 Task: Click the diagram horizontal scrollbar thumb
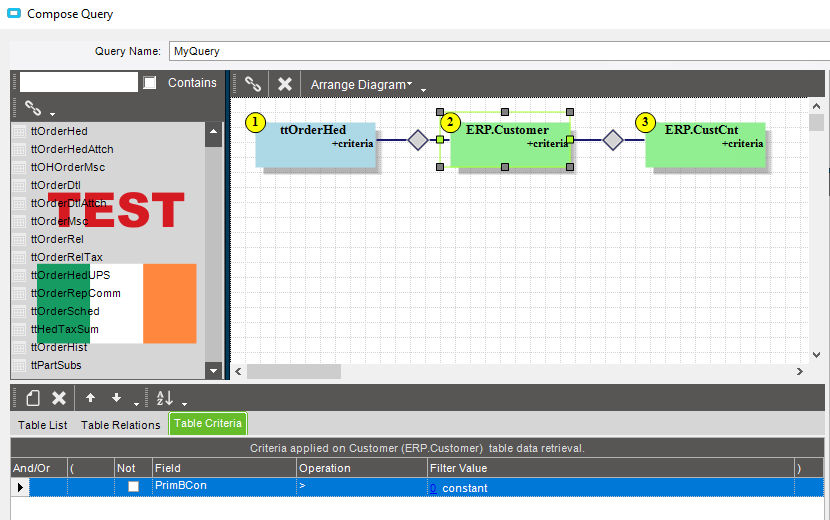click(x=294, y=372)
